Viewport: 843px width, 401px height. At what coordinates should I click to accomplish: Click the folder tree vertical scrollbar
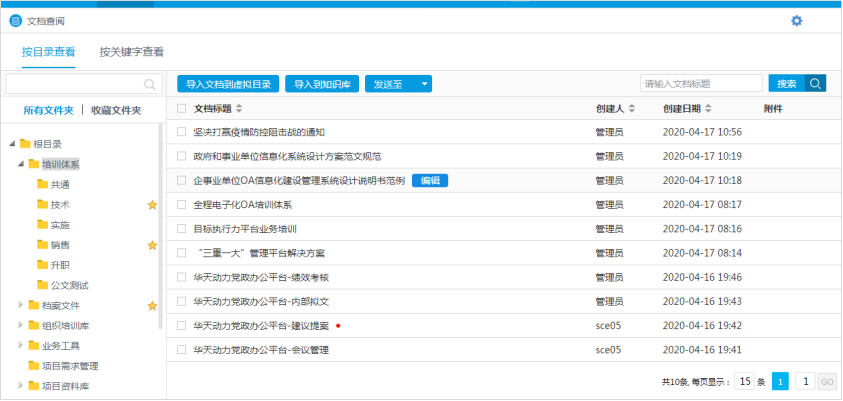tap(160, 230)
